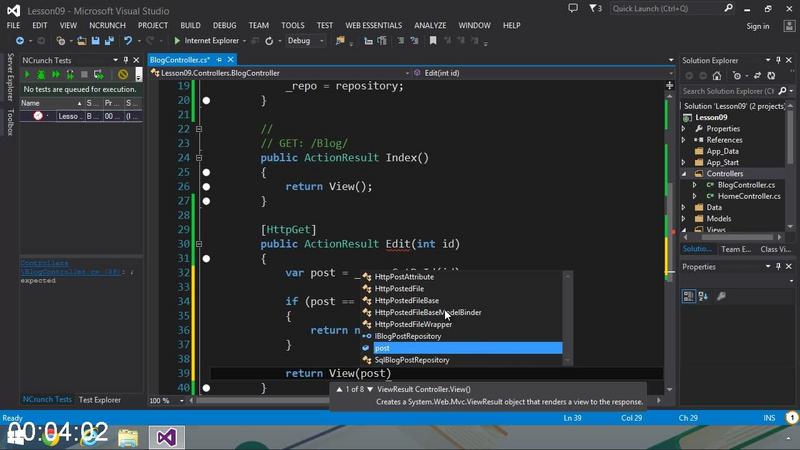This screenshot has height=450, width=800.
Task: Open the WEB ESSENTIALS menu
Action: point(373,25)
